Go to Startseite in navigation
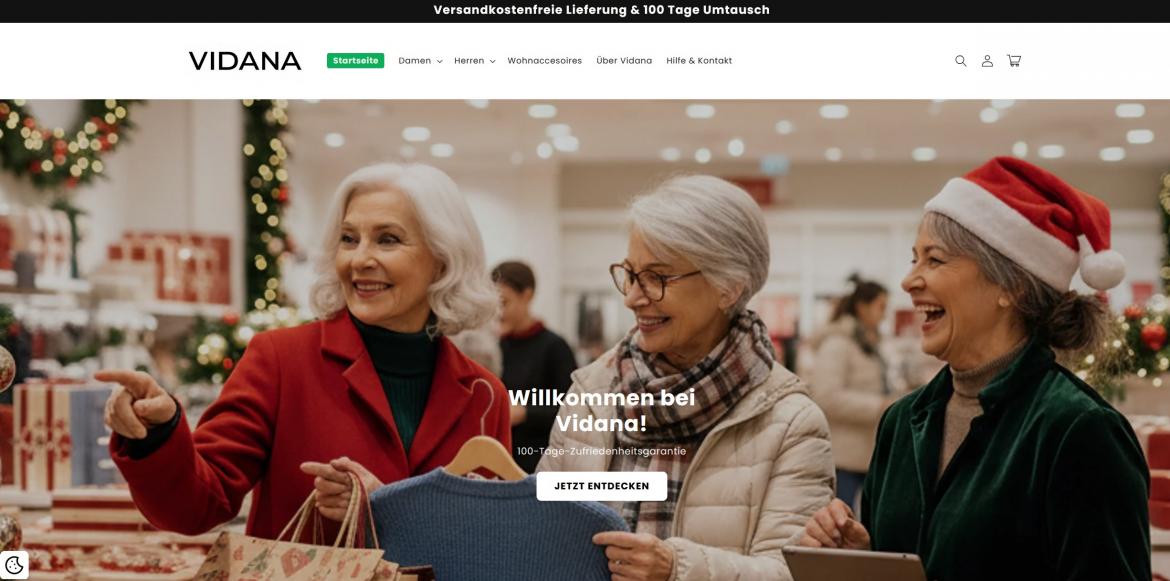This screenshot has width=1170, height=581. pyautogui.click(x=355, y=60)
